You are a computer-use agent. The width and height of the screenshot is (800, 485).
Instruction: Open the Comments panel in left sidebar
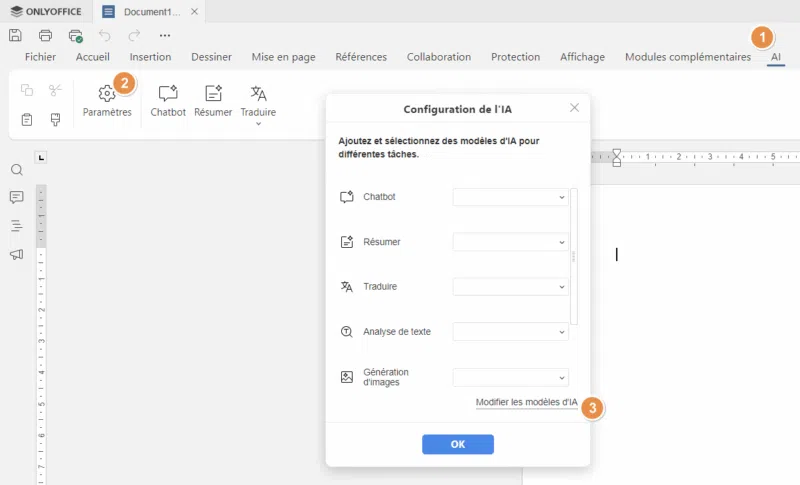click(16, 198)
